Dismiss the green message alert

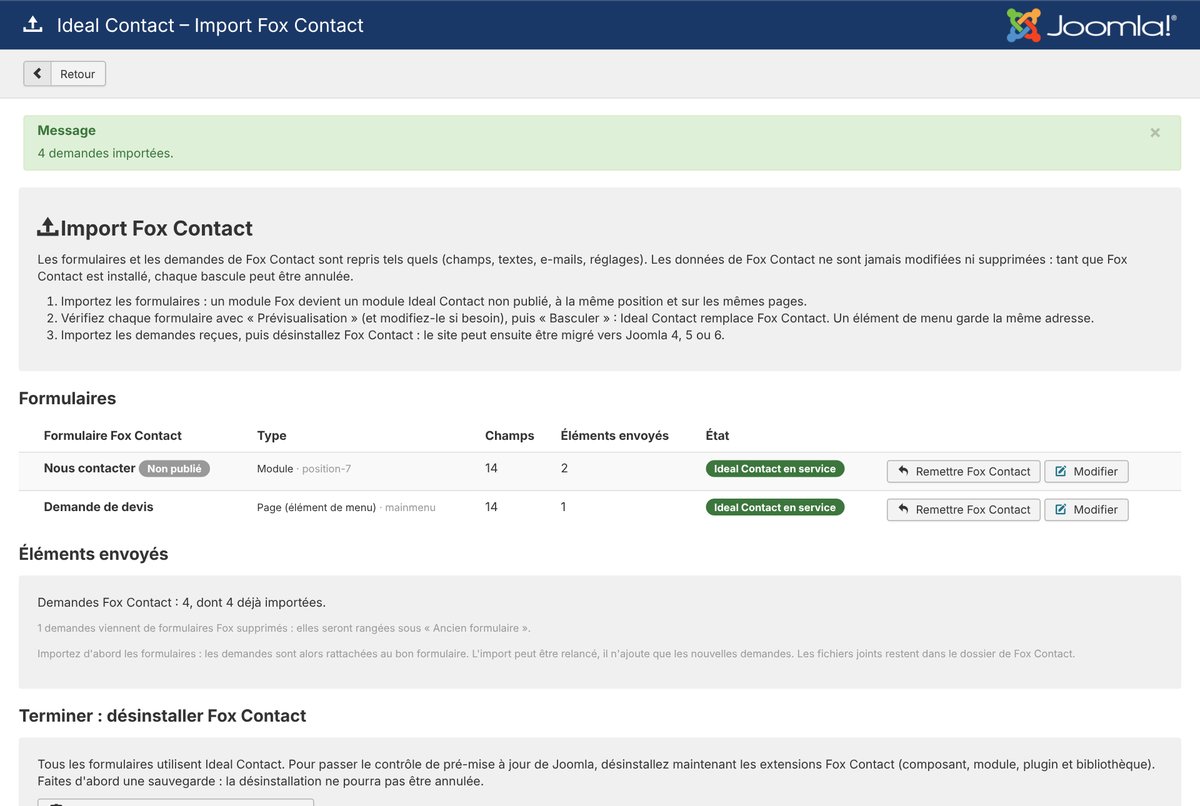[1155, 132]
